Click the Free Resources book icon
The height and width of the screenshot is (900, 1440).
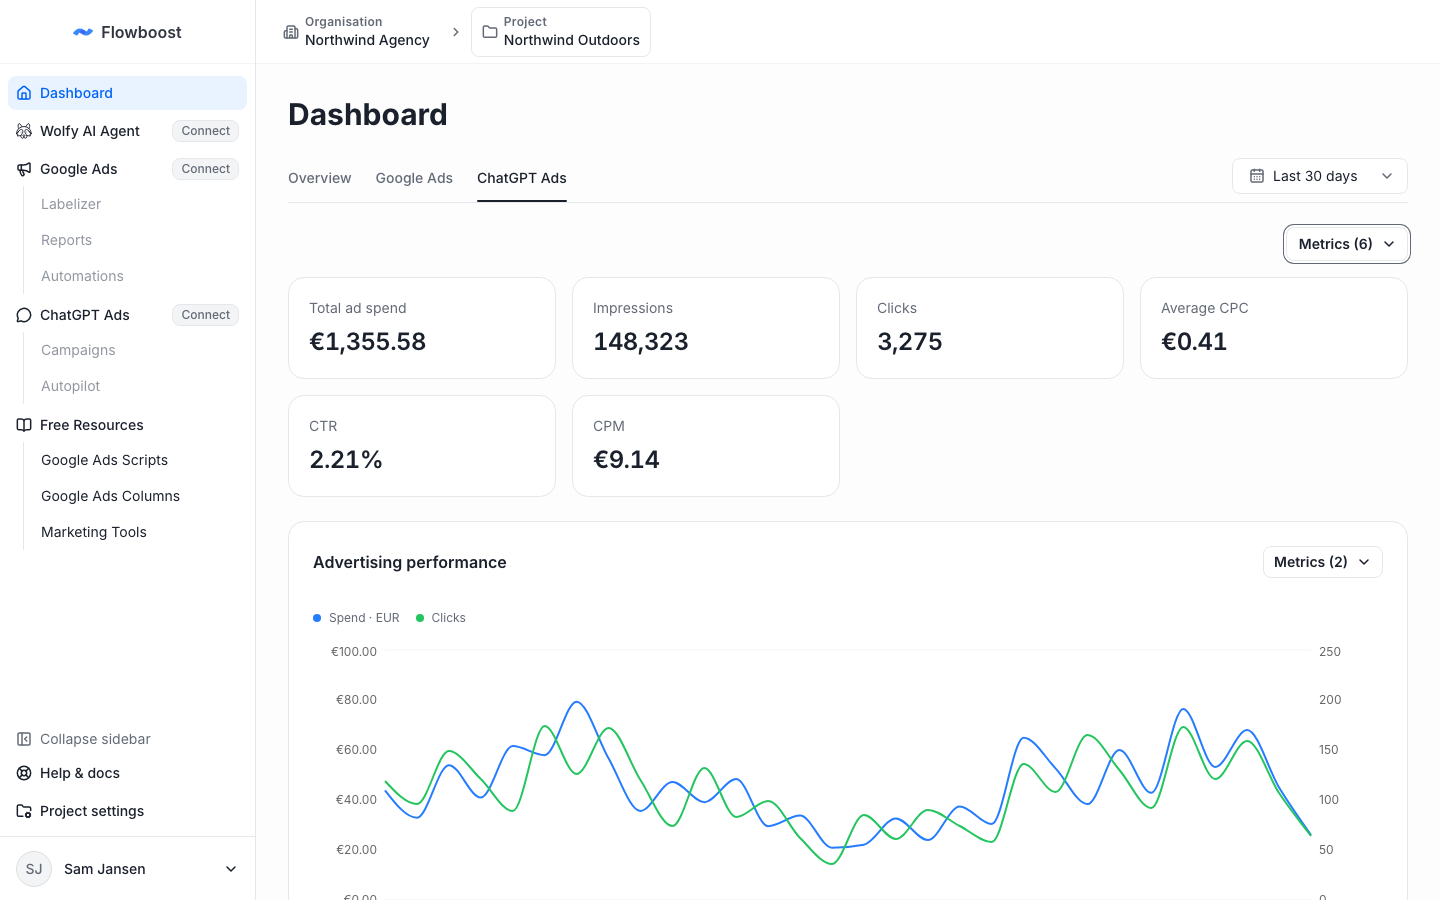pyautogui.click(x=24, y=425)
